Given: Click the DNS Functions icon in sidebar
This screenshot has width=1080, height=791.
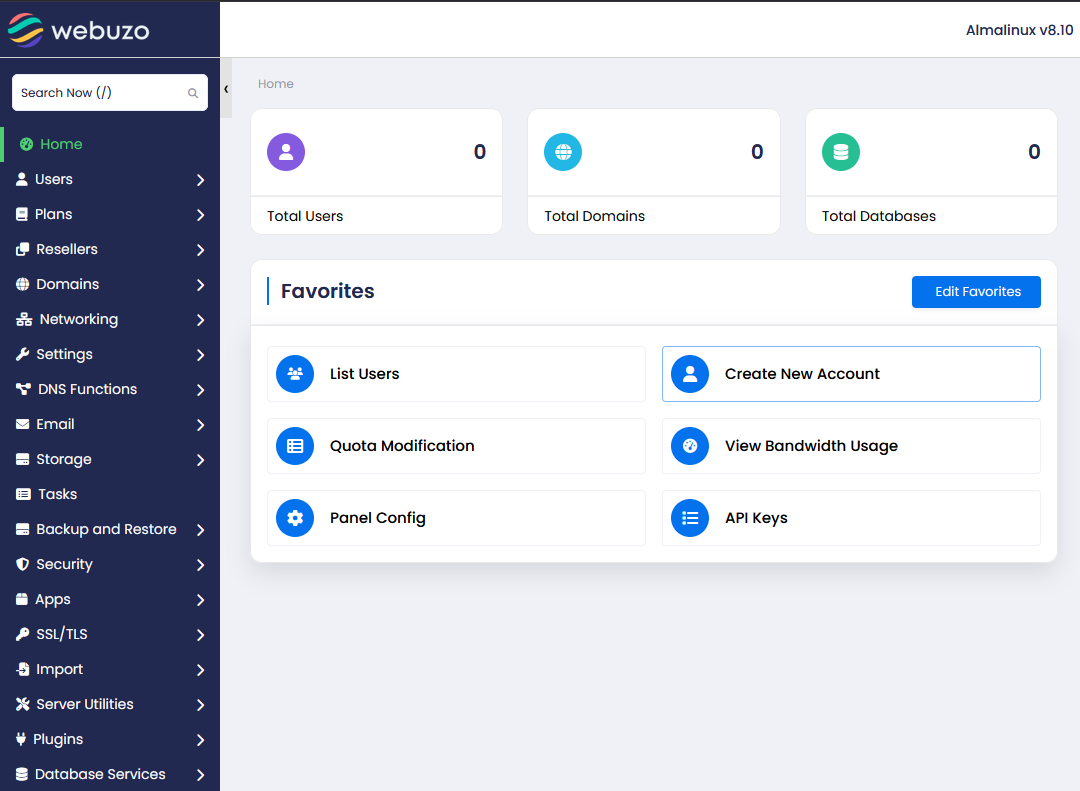Looking at the screenshot, I should coord(23,389).
